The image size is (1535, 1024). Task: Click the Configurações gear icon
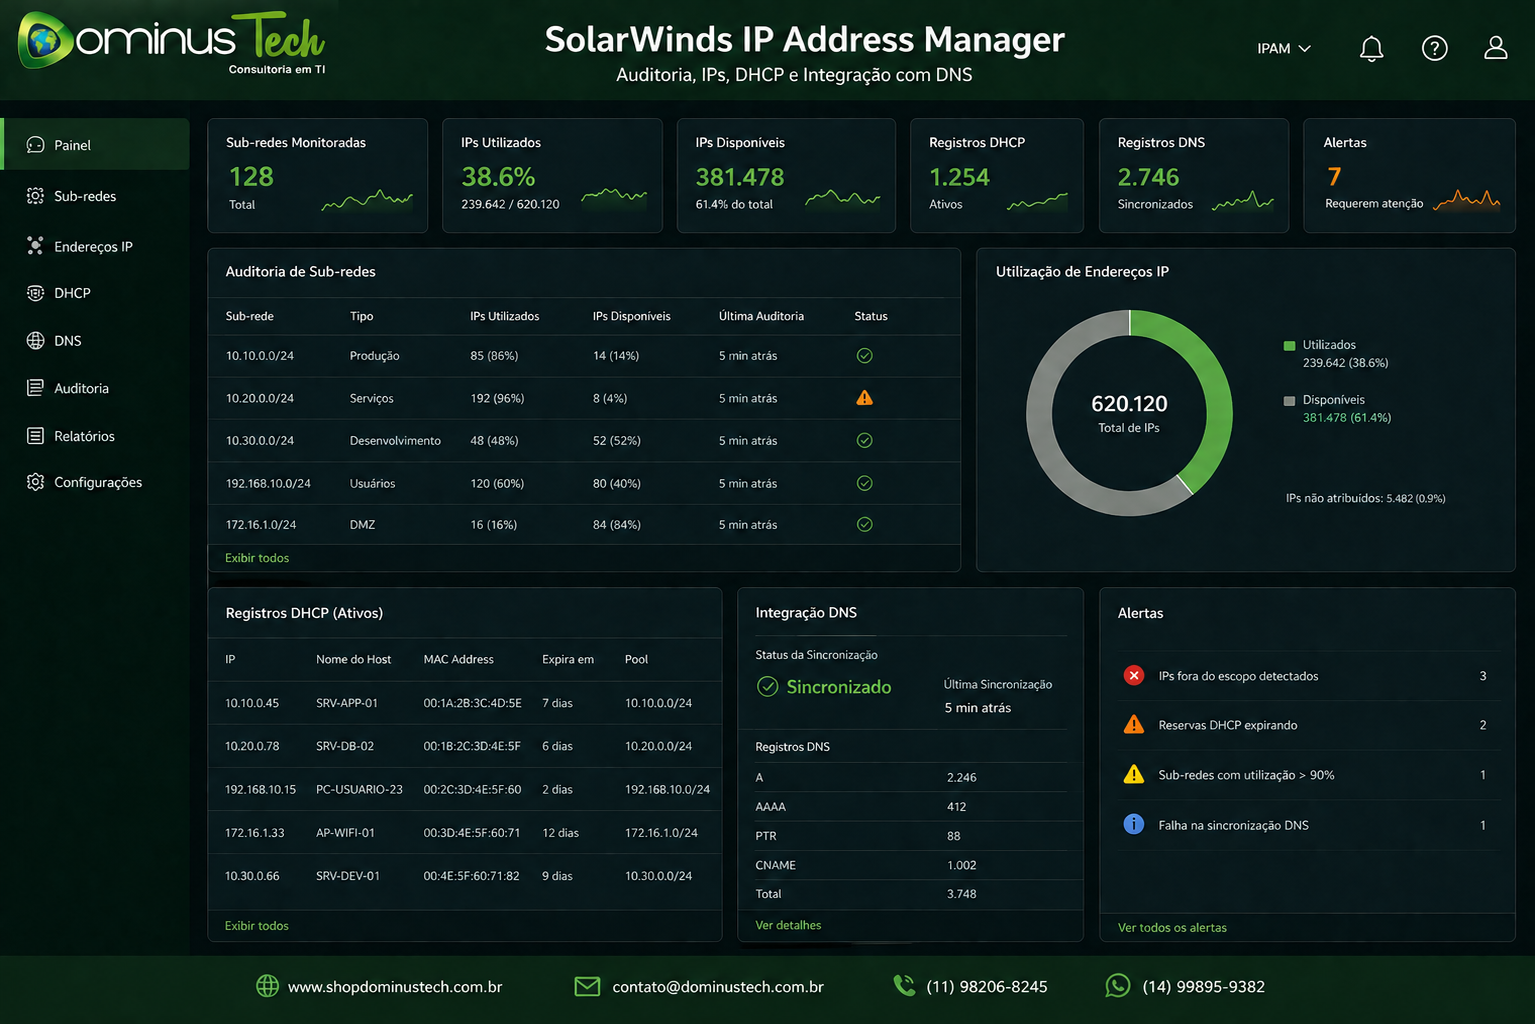click(x=35, y=482)
